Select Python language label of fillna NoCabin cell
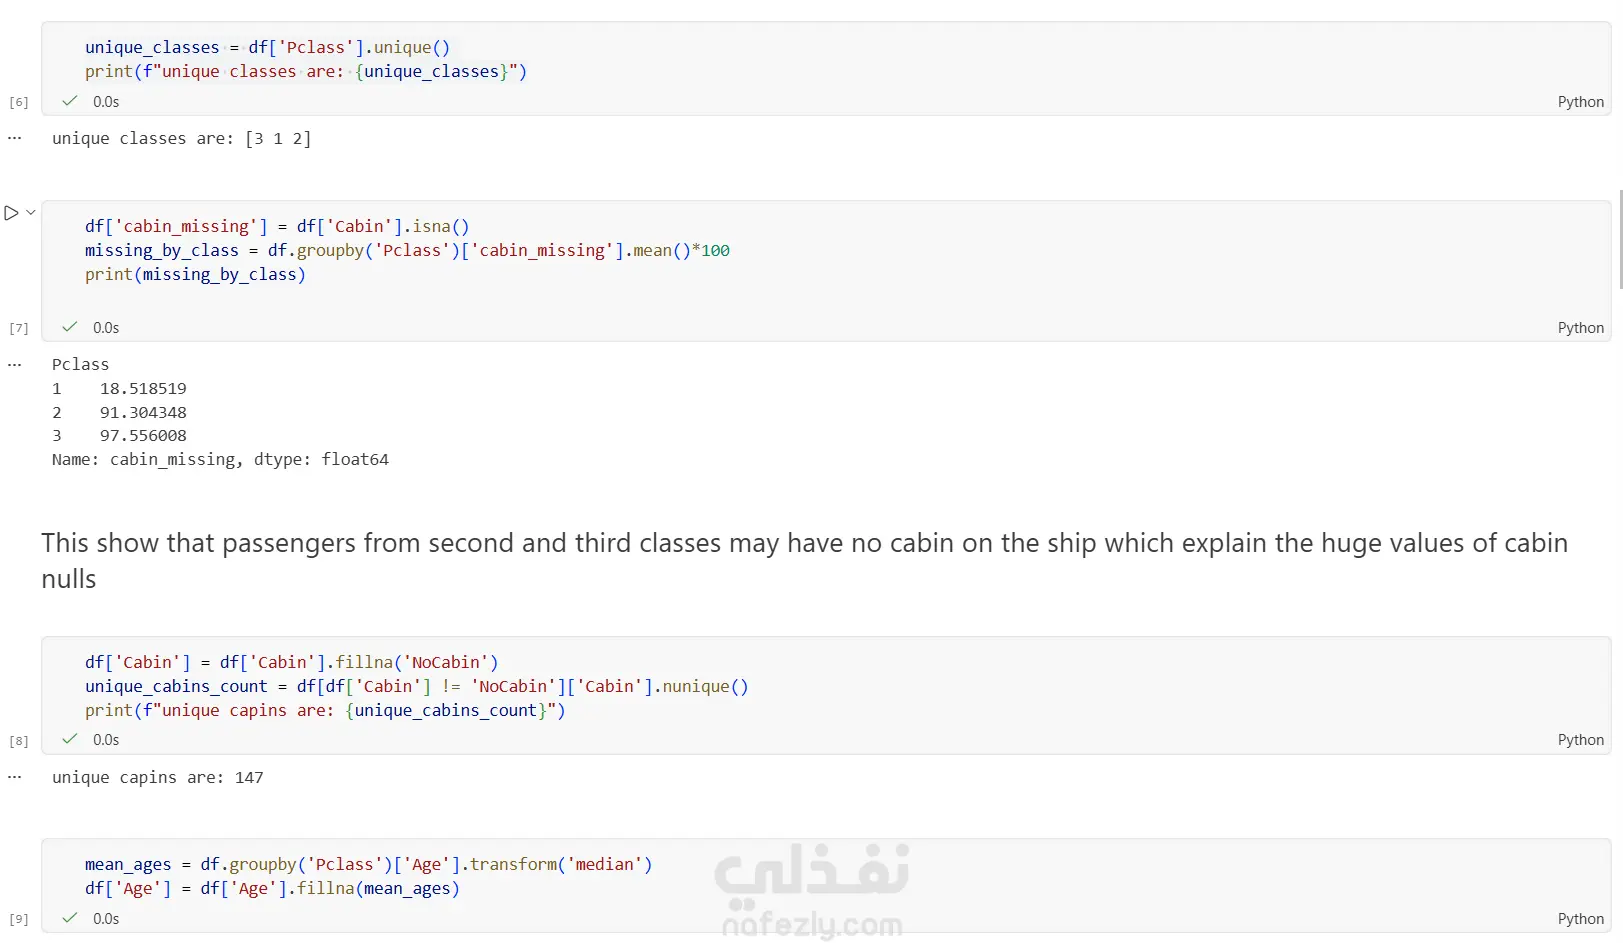Viewport: 1623px width, 943px height. [x=1580, y=740]
